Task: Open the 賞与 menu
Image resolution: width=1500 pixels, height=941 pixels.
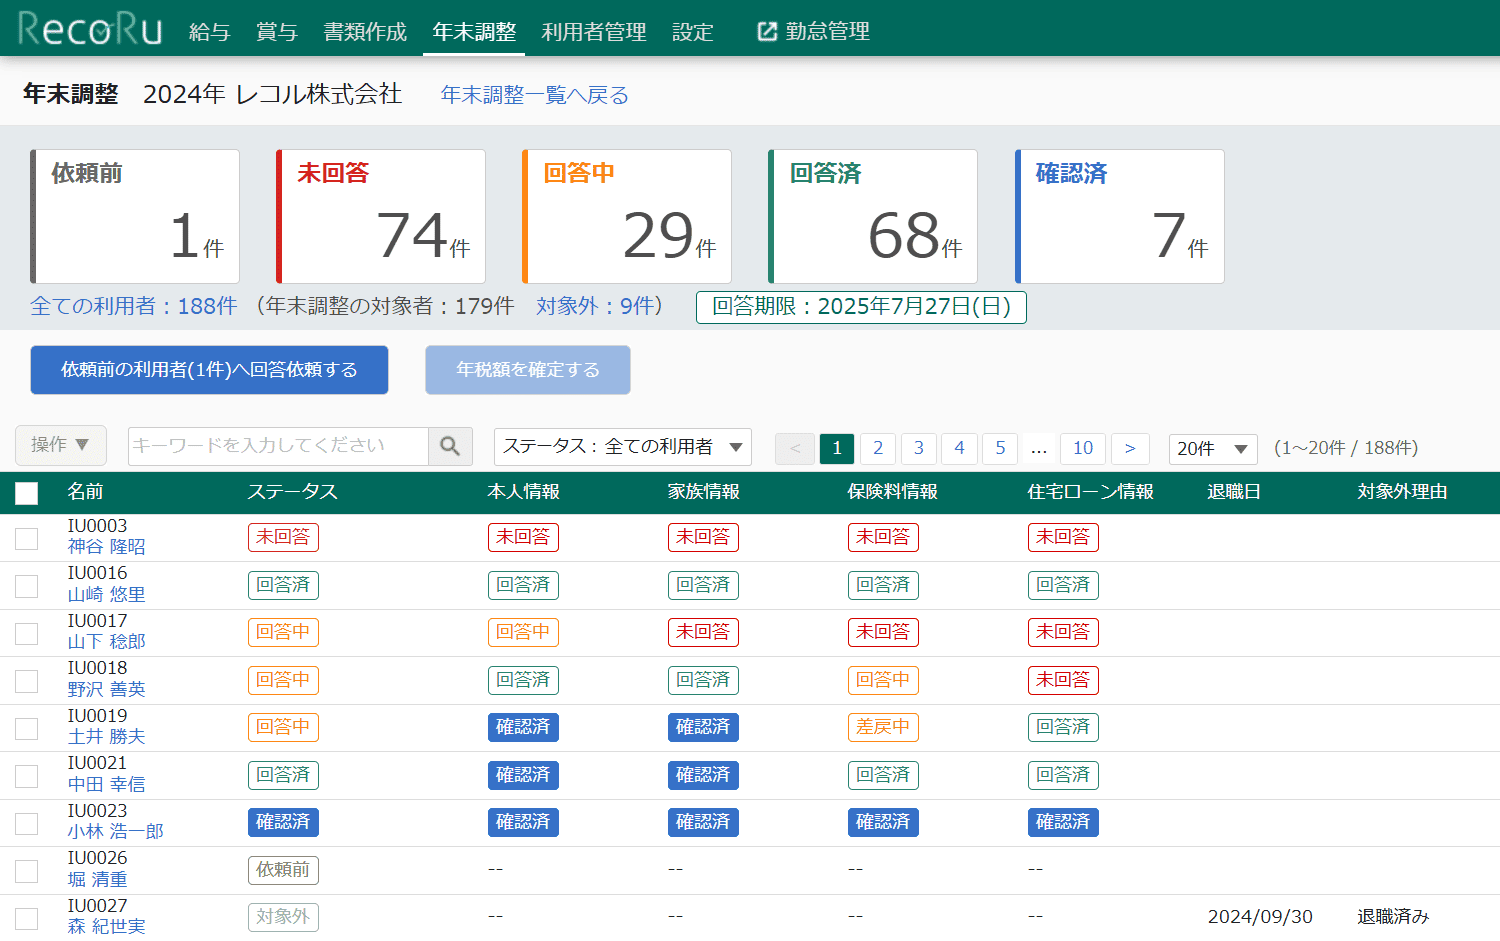Action: tap(277, 32)
